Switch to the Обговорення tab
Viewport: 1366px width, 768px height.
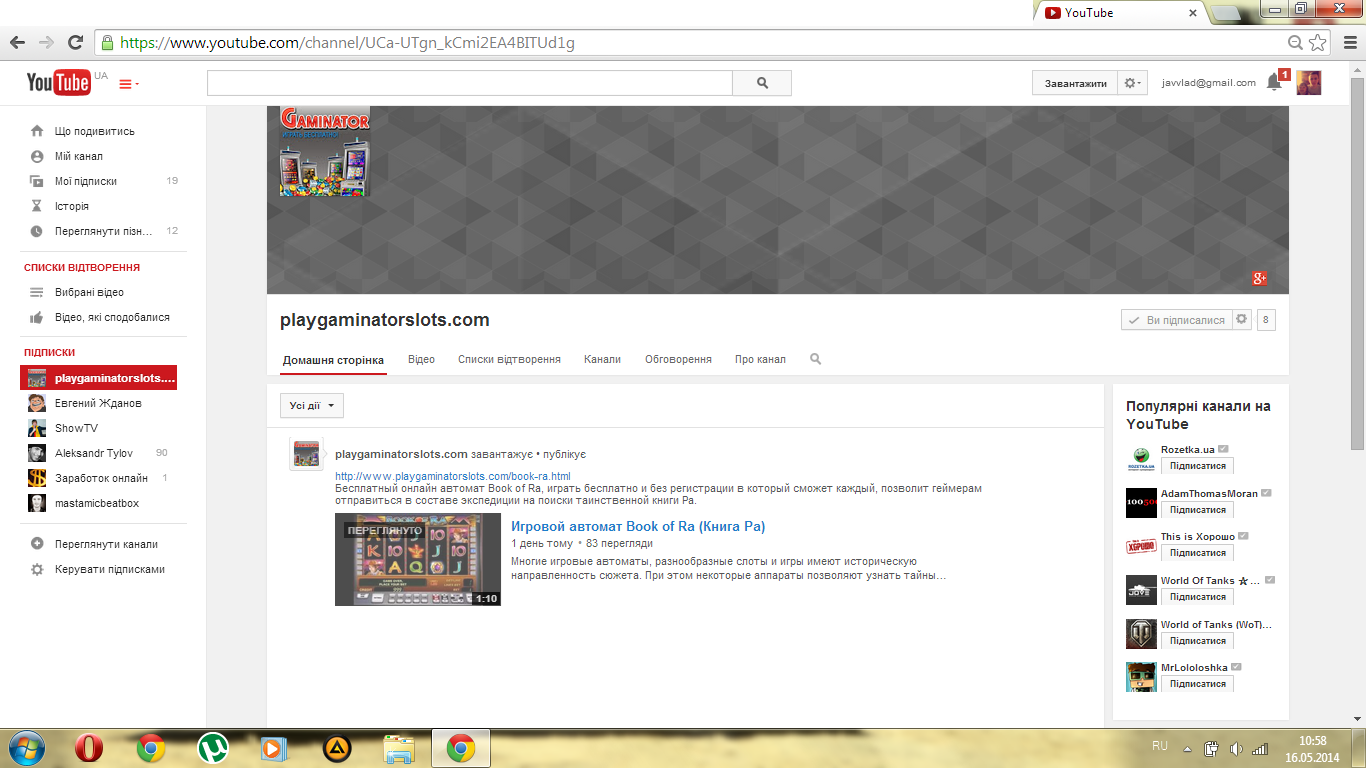678,359
